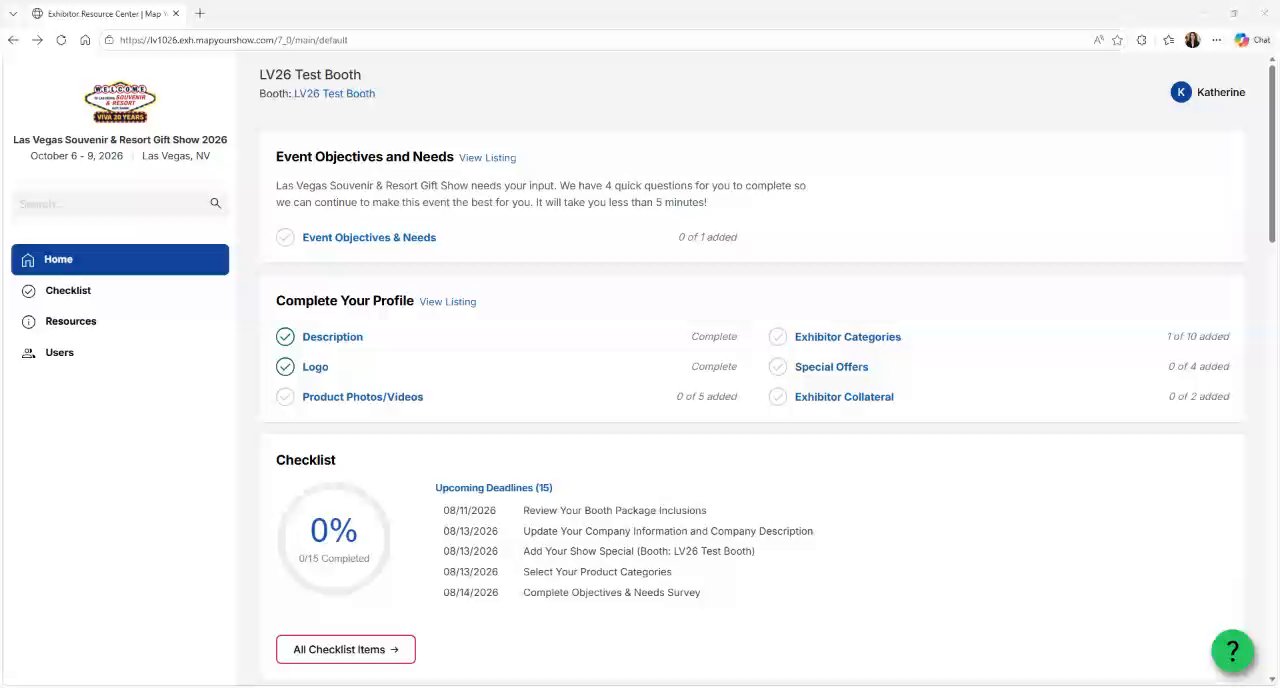This screenshot has height=688, width=1280.
Task: Click the 1 of 10 added status
Action: coord(1198,337)
